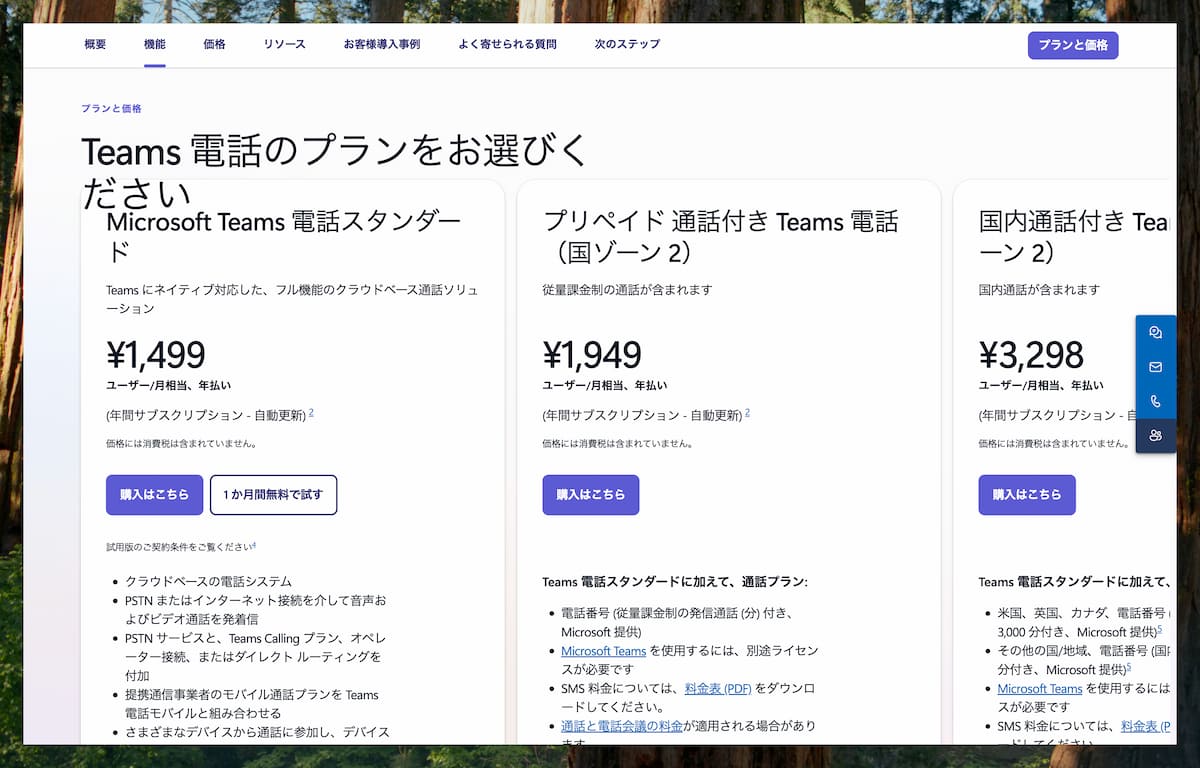1200x768 pixels.
Task: Open 料金表 (PDF) link in prepaid plan
Action: 718,689
